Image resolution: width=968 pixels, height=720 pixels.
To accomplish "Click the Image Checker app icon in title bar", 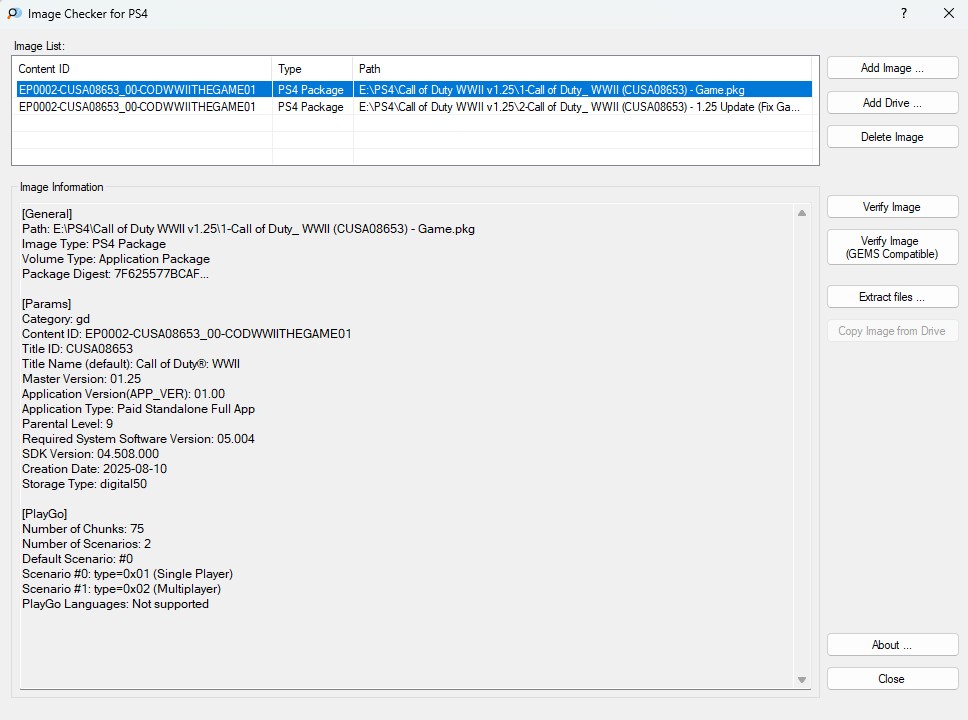I will pyautogui.click(x=14, y=14).
